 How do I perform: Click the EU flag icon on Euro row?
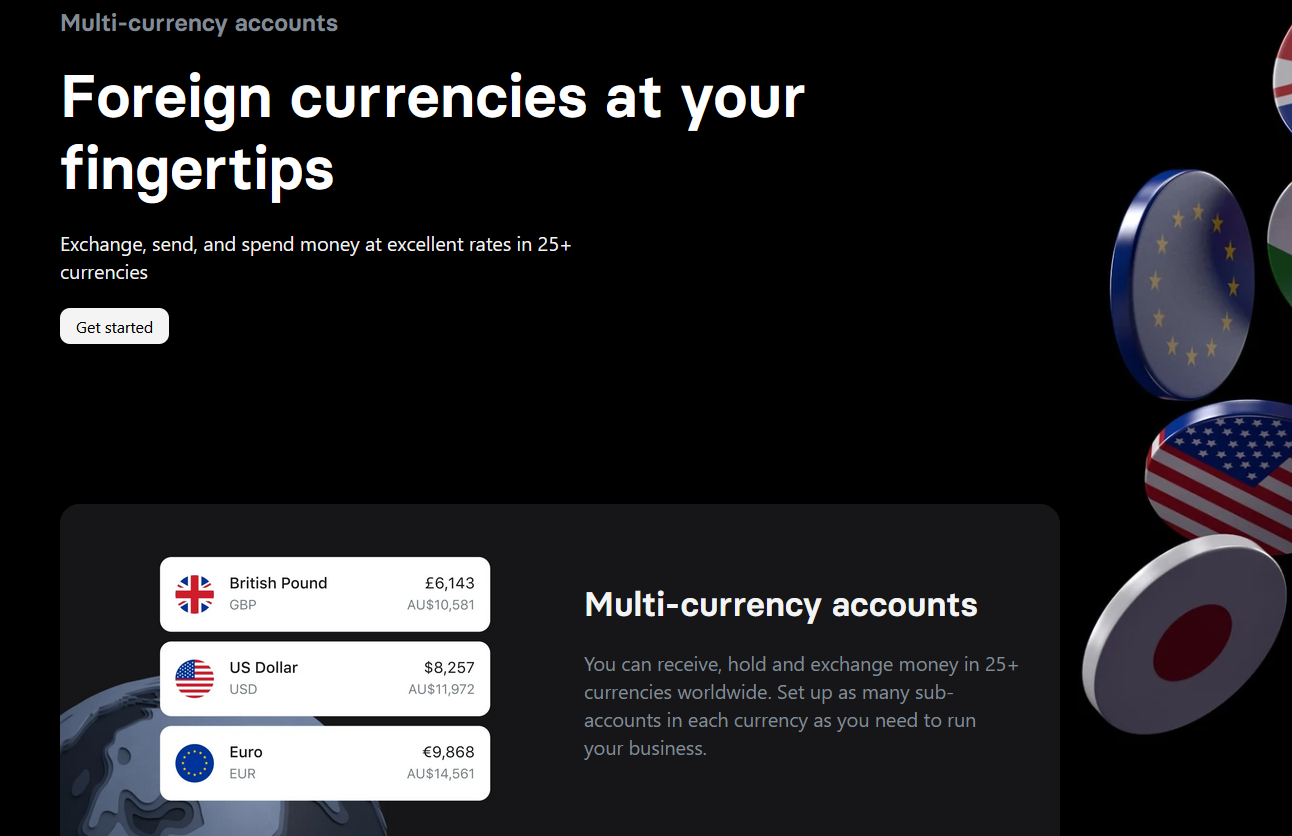[194, 763]
